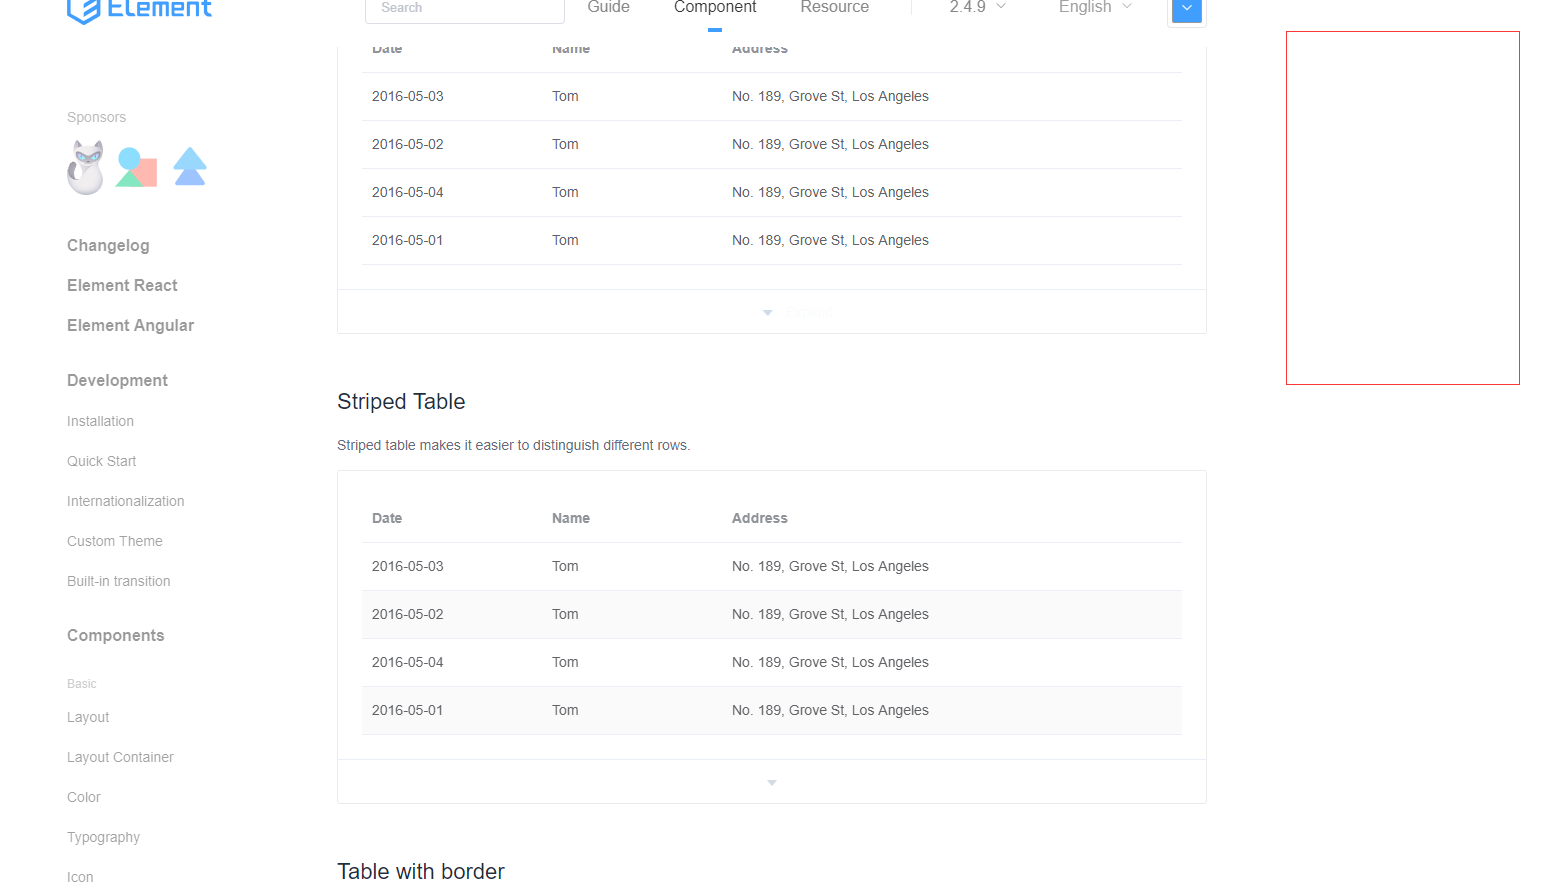Click the address in Striped Table 2016-05-04 row

pyautogui.click(x=830, y=662)
